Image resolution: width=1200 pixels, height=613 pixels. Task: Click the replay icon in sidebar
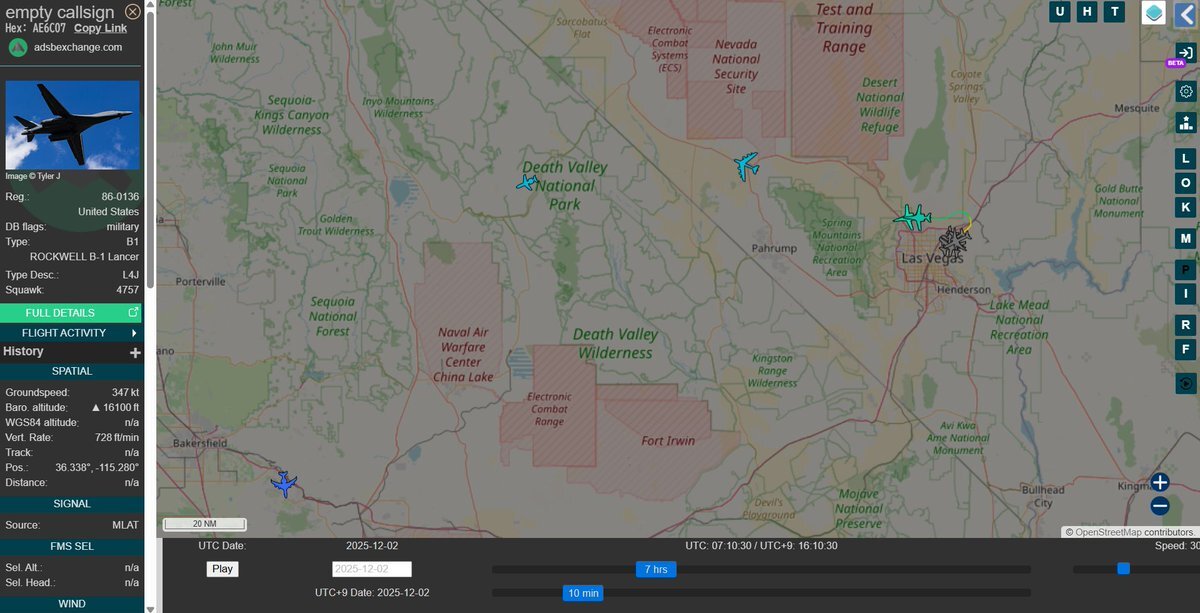(x=1186, y=383)
